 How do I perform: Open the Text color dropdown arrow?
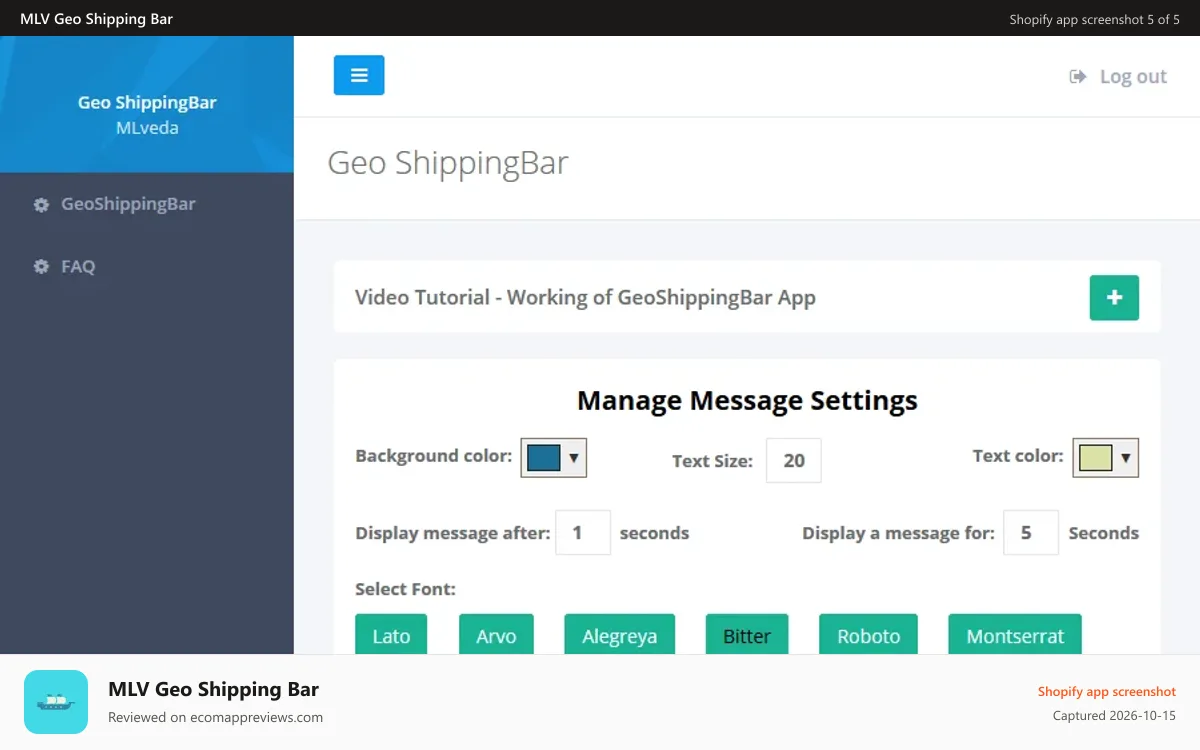pos(1126,458)
